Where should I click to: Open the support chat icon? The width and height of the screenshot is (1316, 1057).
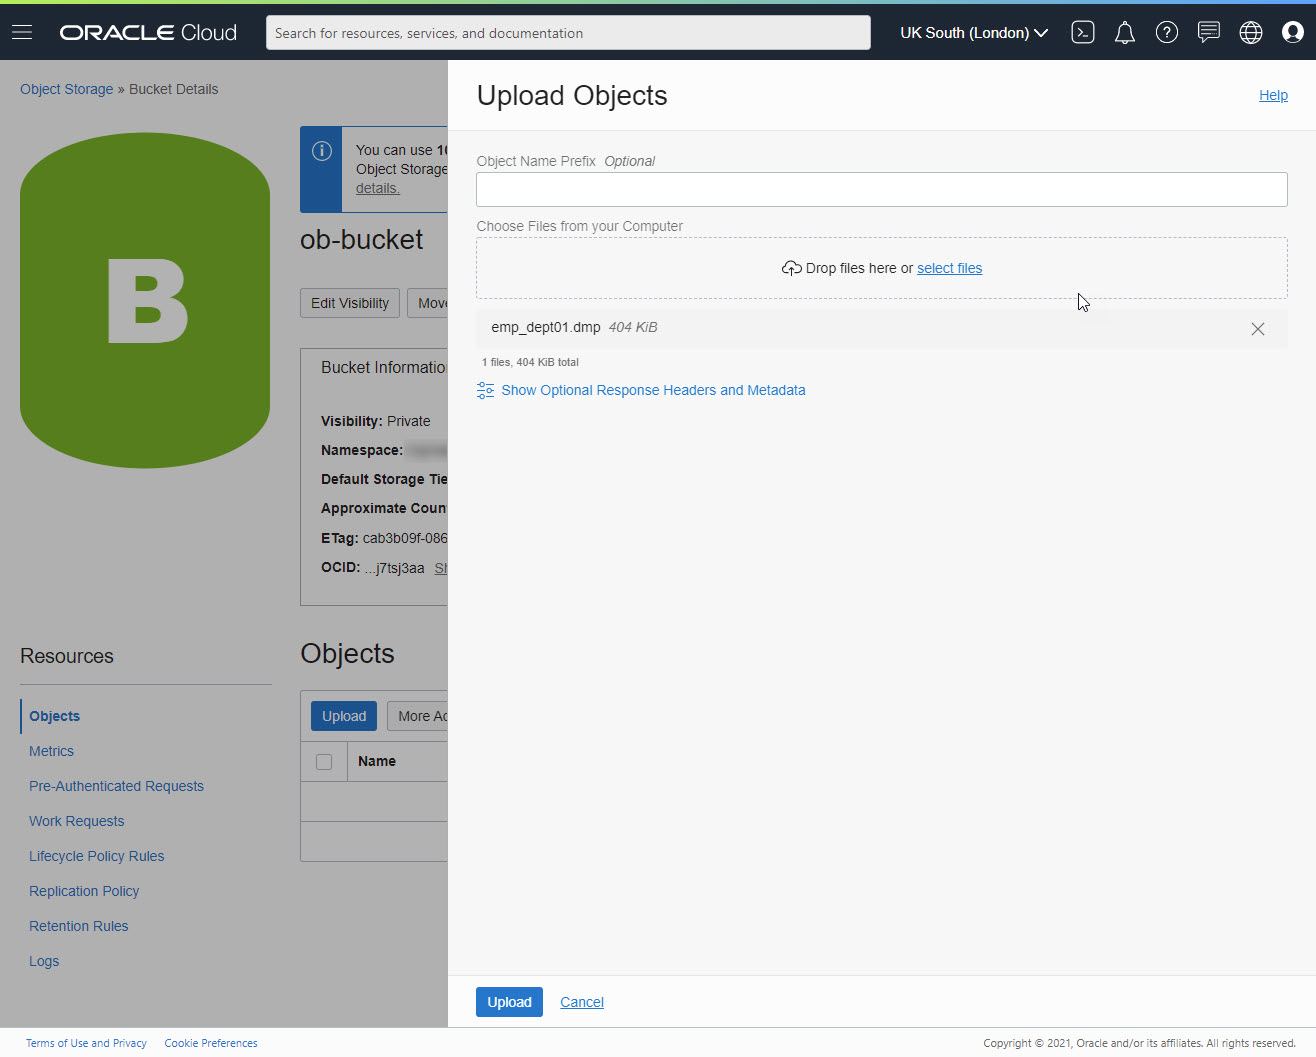1209,33
